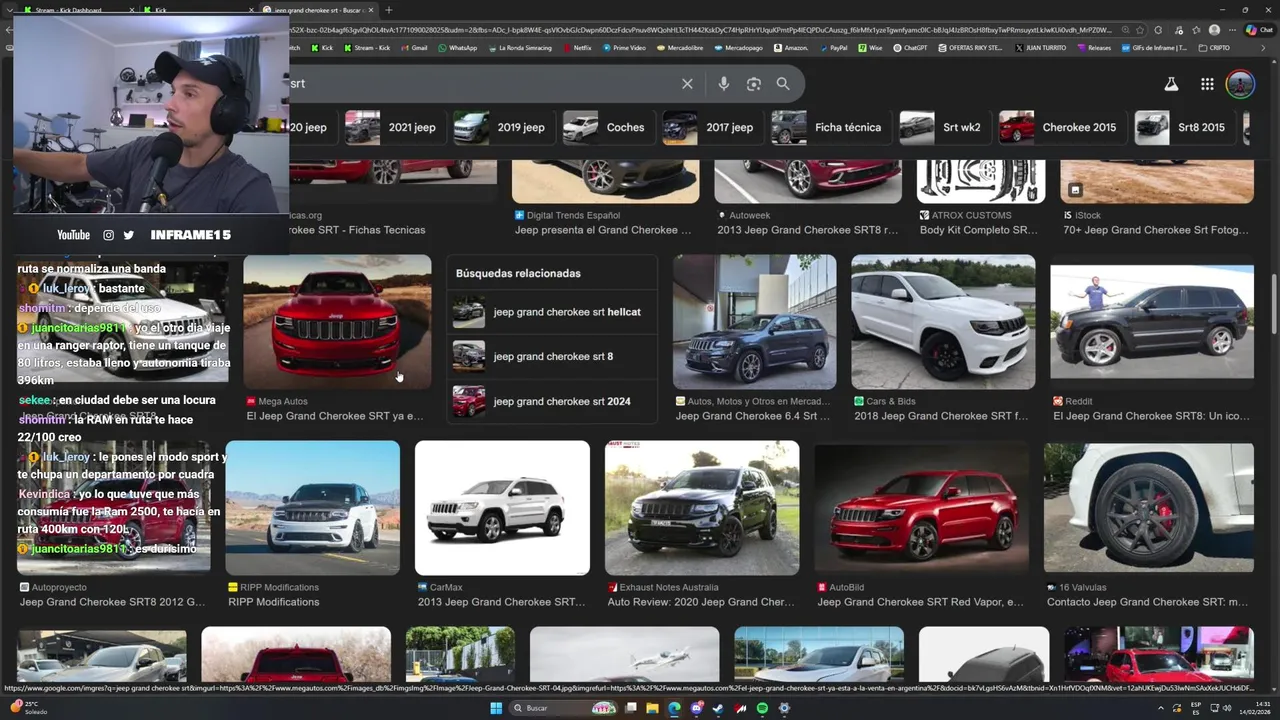Open the Amazon bookmark
Screen dimensions: 1280x720
(790, 47)
